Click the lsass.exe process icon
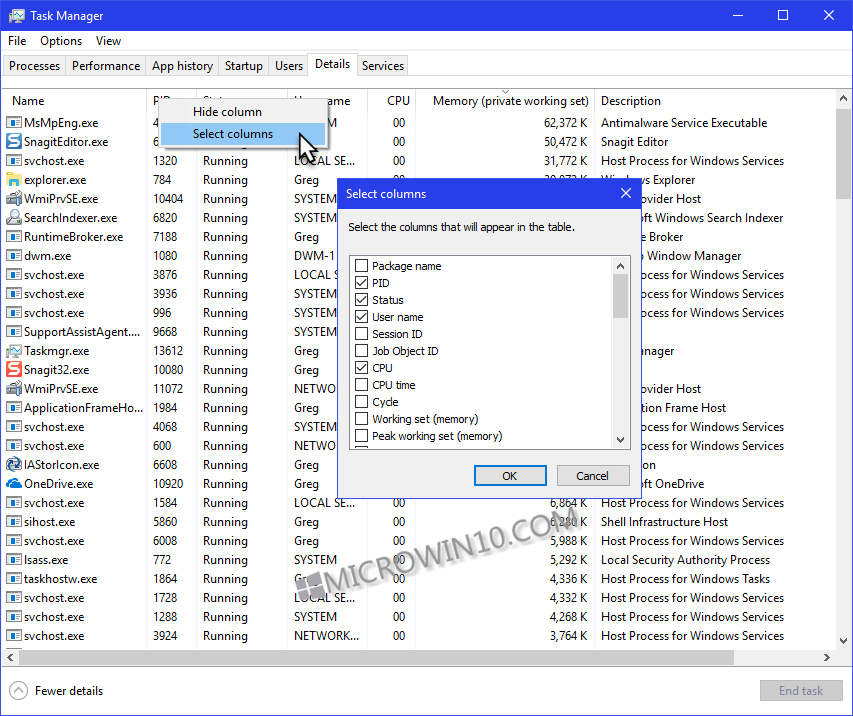Viewport: 853px width, 716px height. click(x=14, y=560)
